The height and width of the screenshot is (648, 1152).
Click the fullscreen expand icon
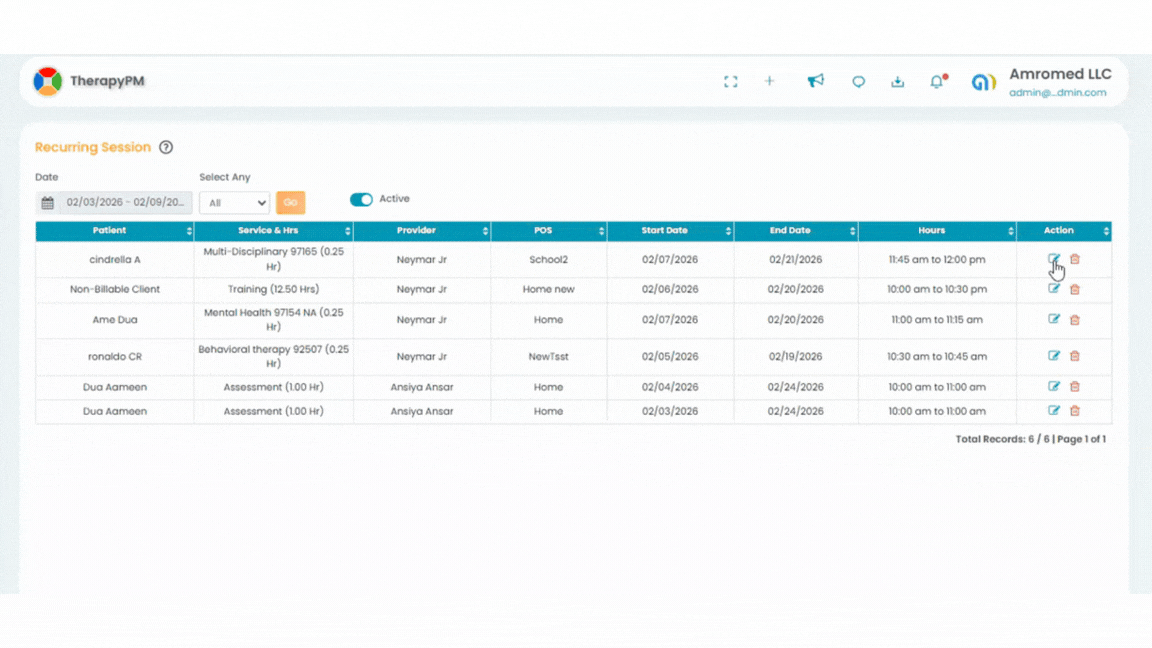[731, 82]
